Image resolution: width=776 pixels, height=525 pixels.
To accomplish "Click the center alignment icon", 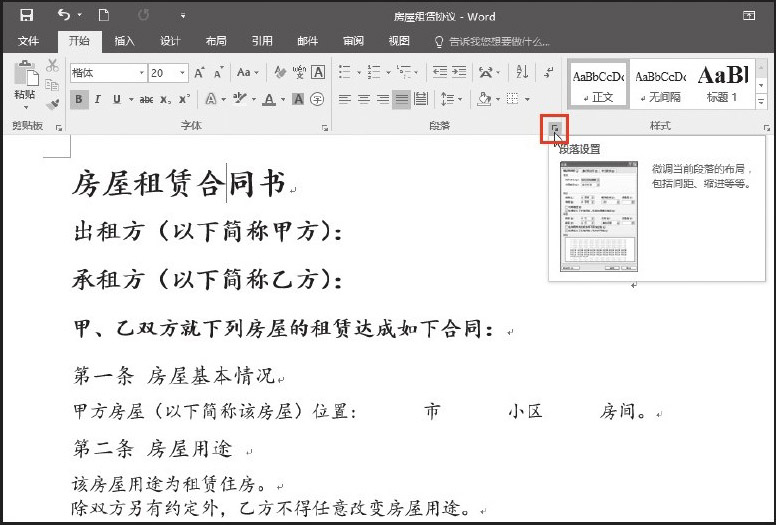I will 363,99.
